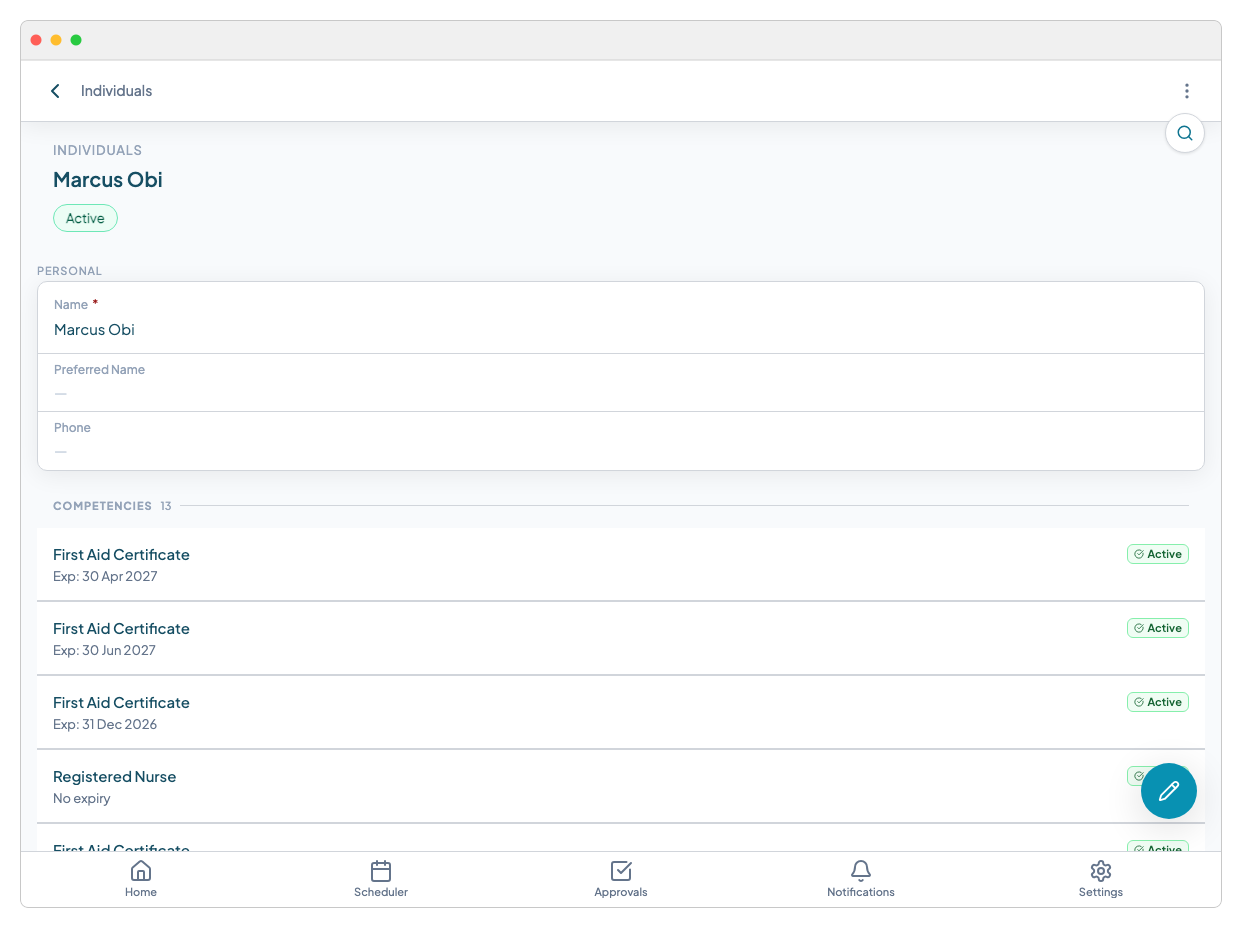This screenshot has width=1242, height=928.
Task: Click the Scheduler calendar icon
Action: click(381, 870)
